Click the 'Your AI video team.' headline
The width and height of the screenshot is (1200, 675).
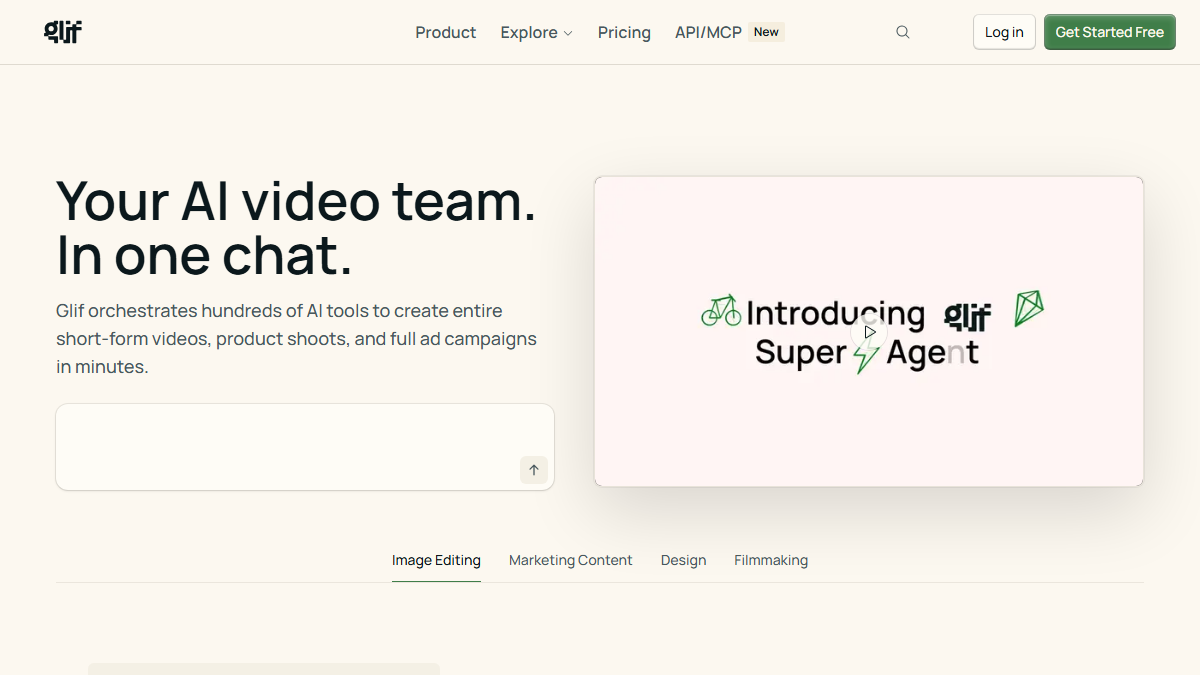coord(296,200)
